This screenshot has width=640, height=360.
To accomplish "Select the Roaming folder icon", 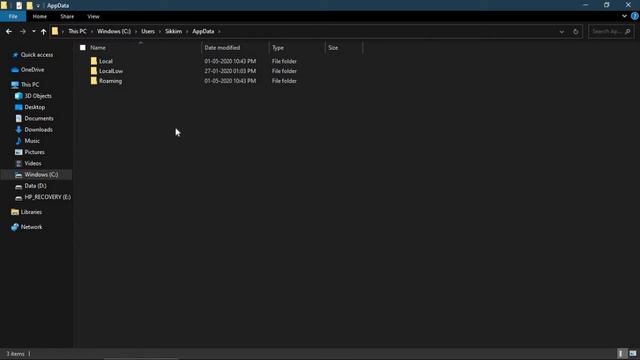I will (x=94, y=80).
